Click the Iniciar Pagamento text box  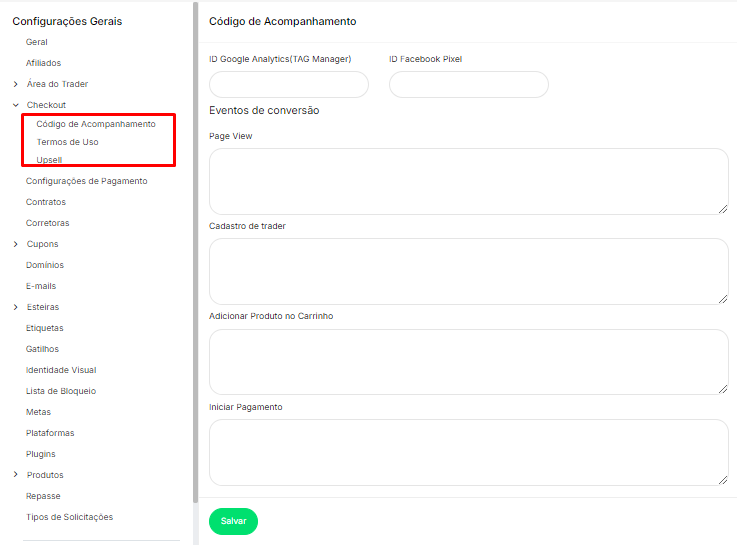point(468,452)
